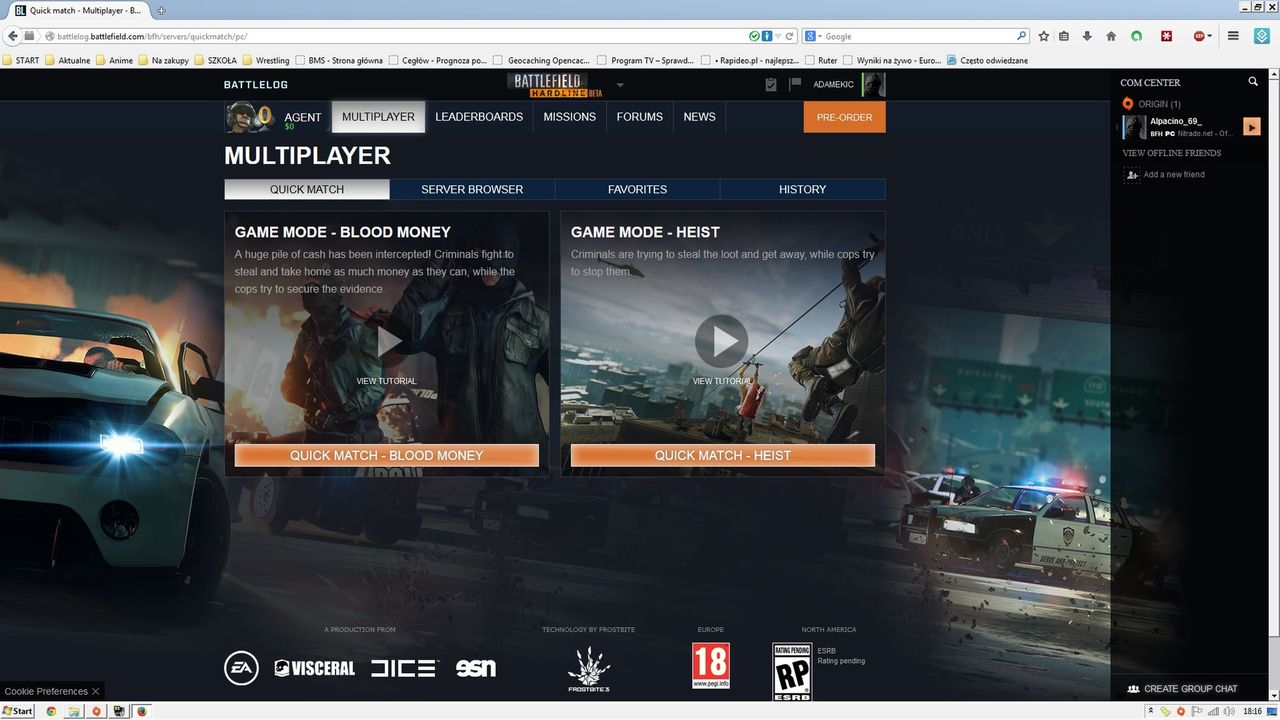1280x720 pixels.
Task: Click the Adblock Plus ABP icon
Action: [x=1199, y=36]
